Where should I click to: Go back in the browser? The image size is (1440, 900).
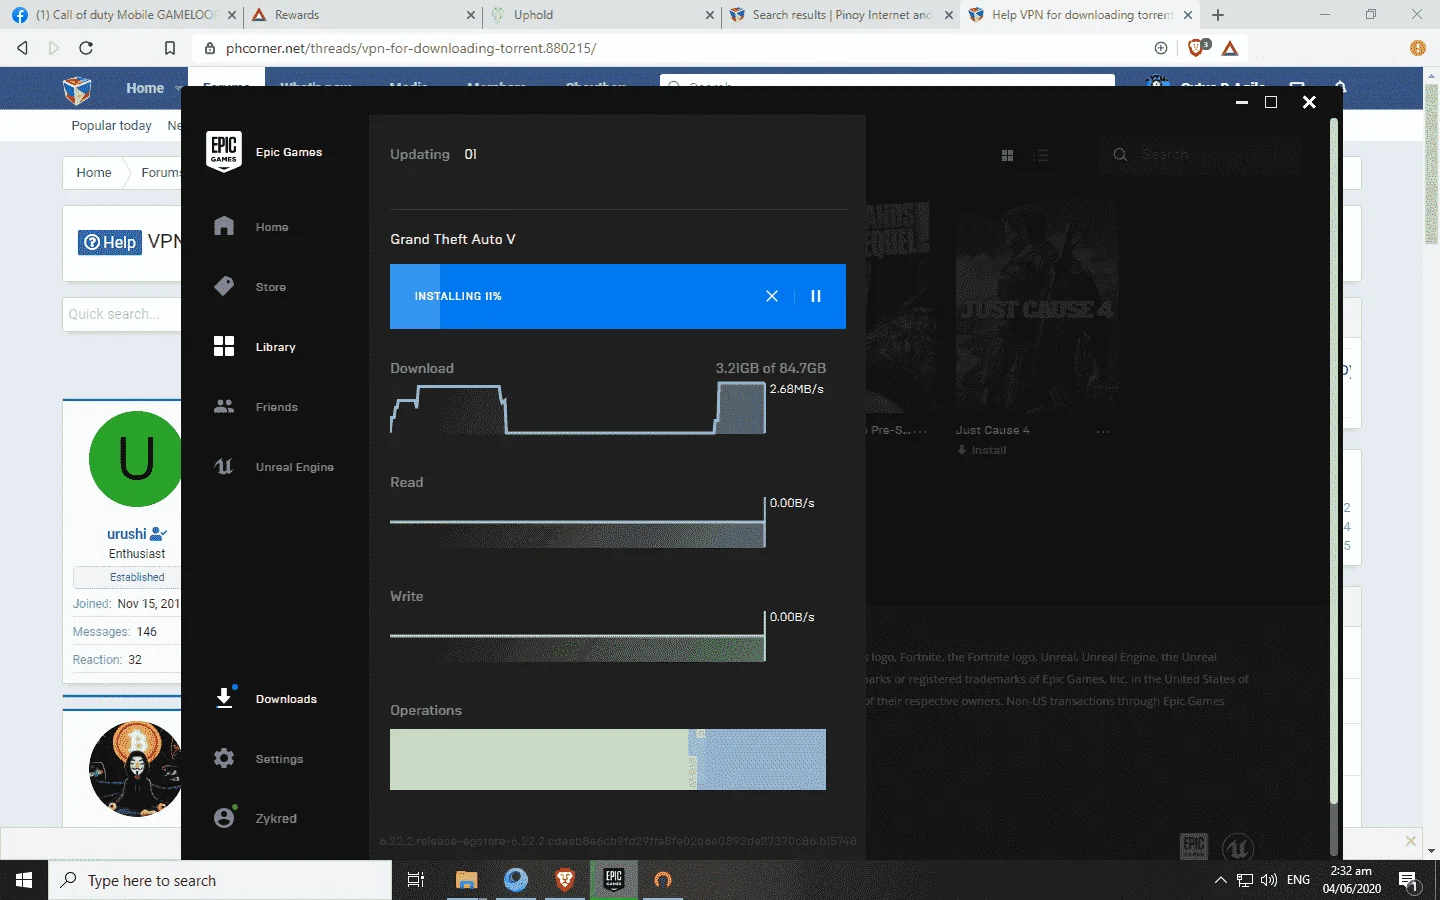tap(23, 48)
